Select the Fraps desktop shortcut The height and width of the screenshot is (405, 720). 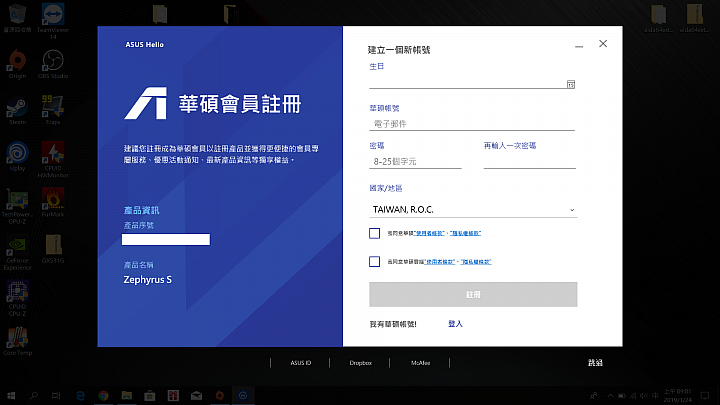tap(53, 110)
